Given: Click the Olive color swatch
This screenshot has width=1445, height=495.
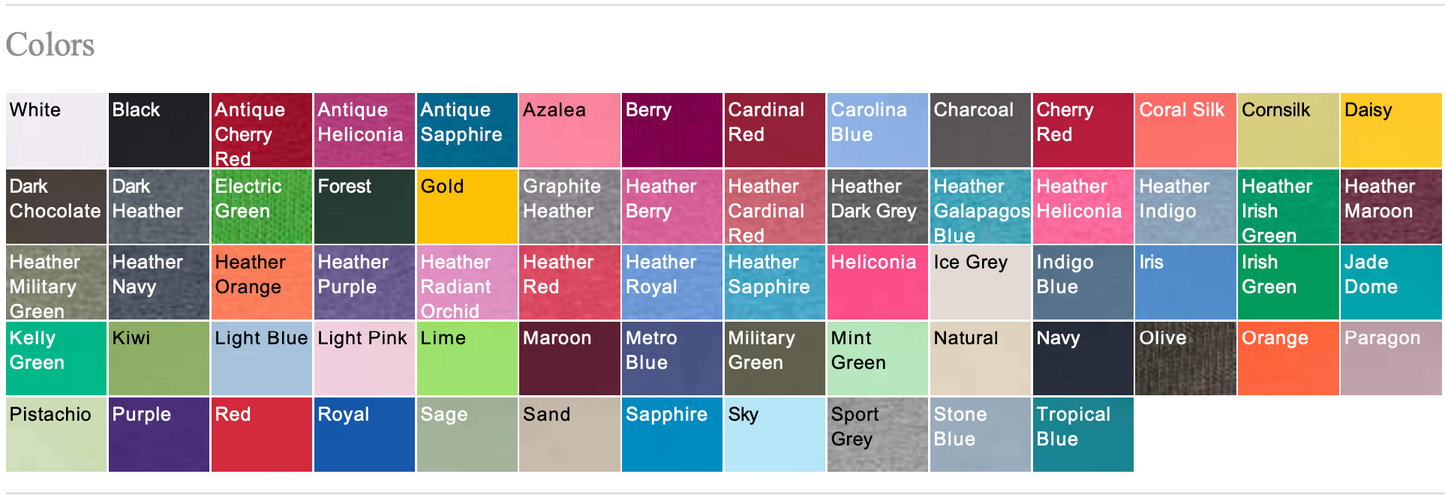Looking at the screenshot, I should (x=1185, y=359).
